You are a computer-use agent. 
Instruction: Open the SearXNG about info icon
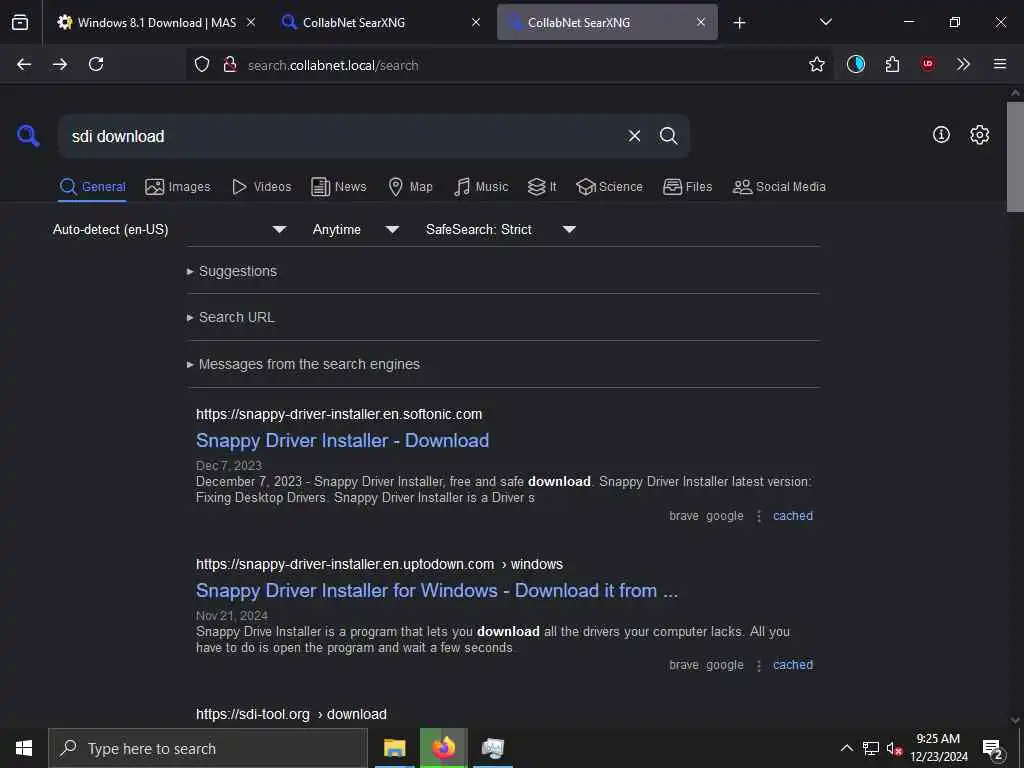[941, 135]
